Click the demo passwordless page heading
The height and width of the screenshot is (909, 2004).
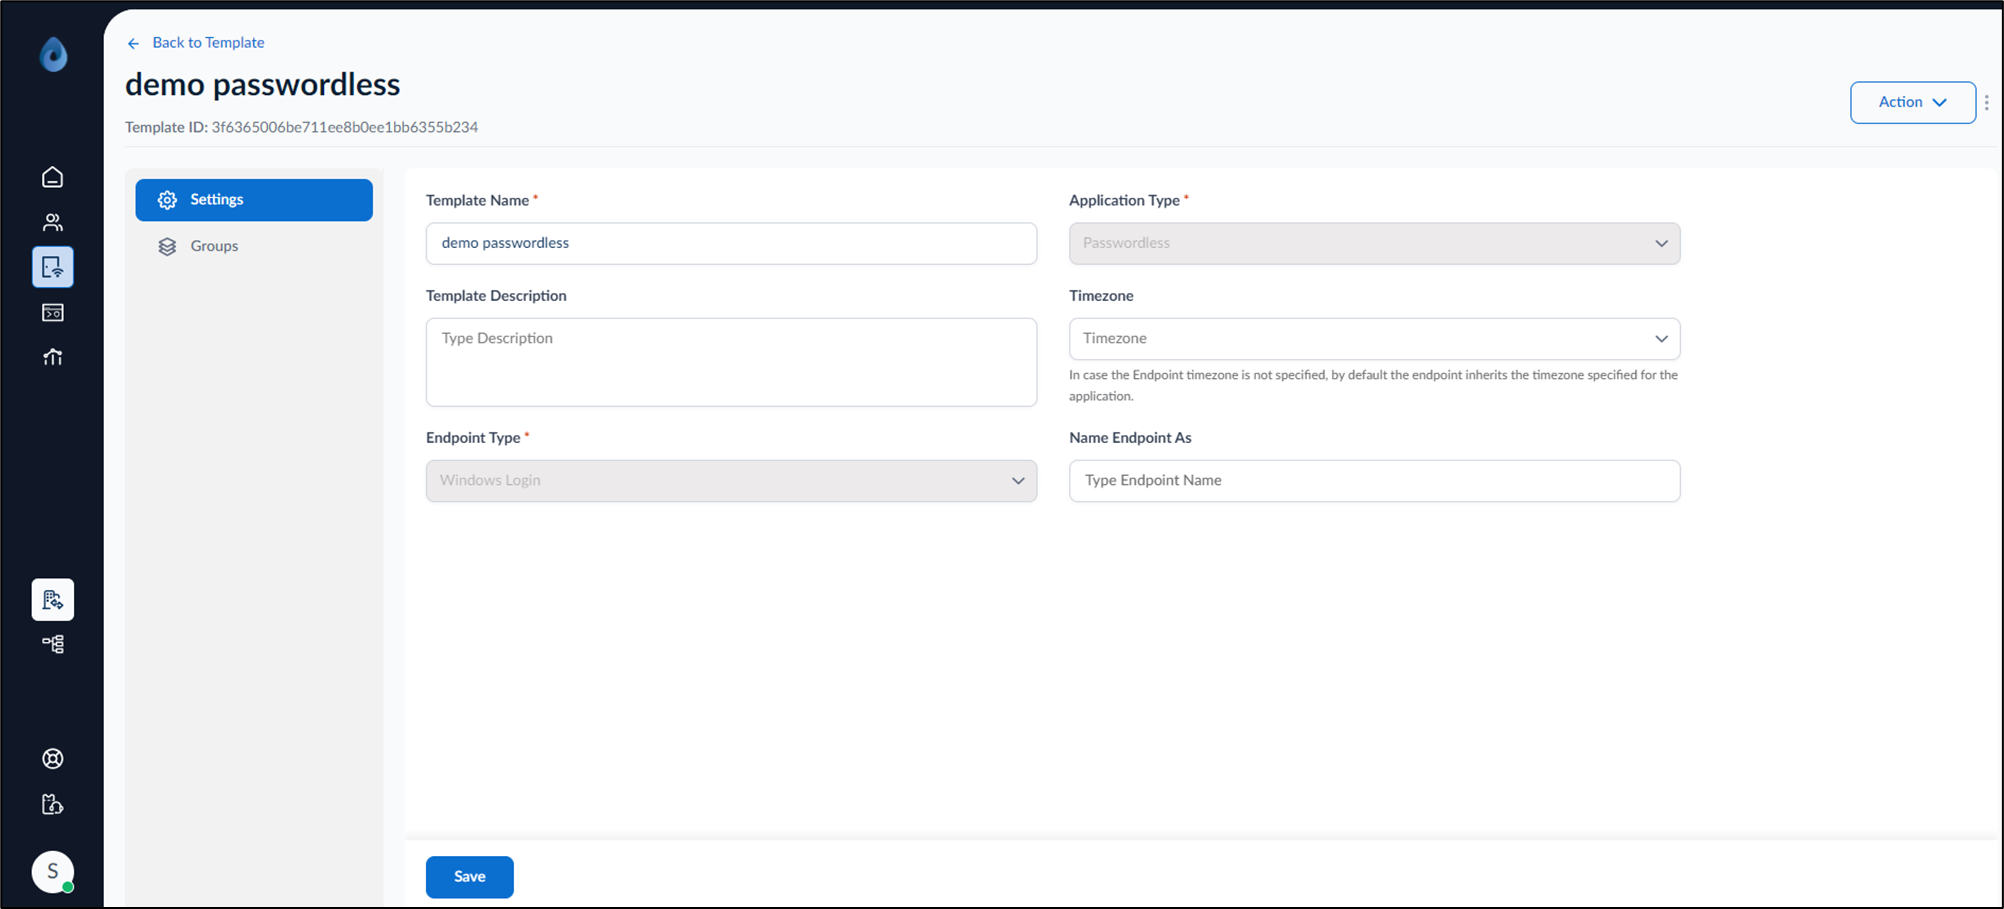(262, 84)
